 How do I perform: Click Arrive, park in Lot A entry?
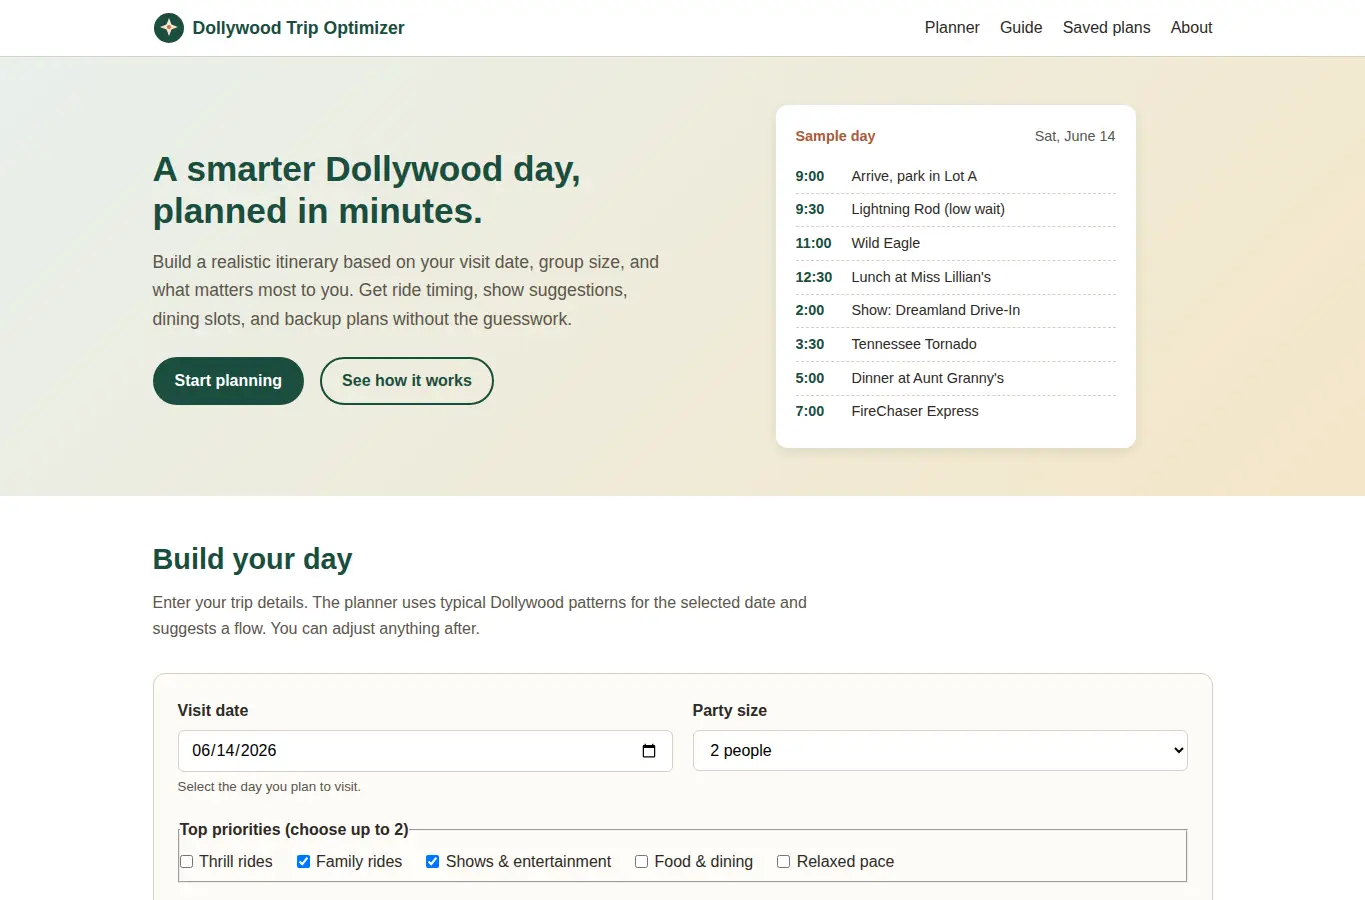coord(955,176)
